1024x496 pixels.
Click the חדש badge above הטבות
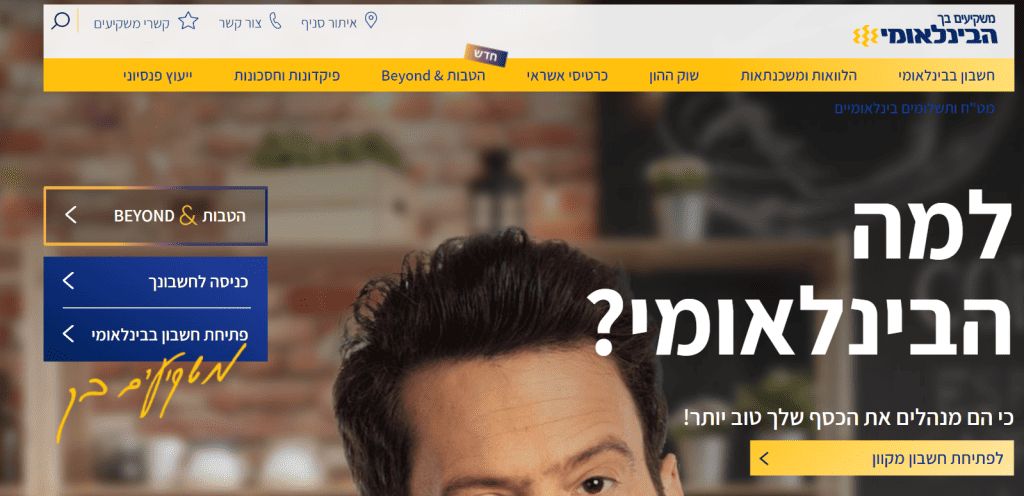point(486,55)
